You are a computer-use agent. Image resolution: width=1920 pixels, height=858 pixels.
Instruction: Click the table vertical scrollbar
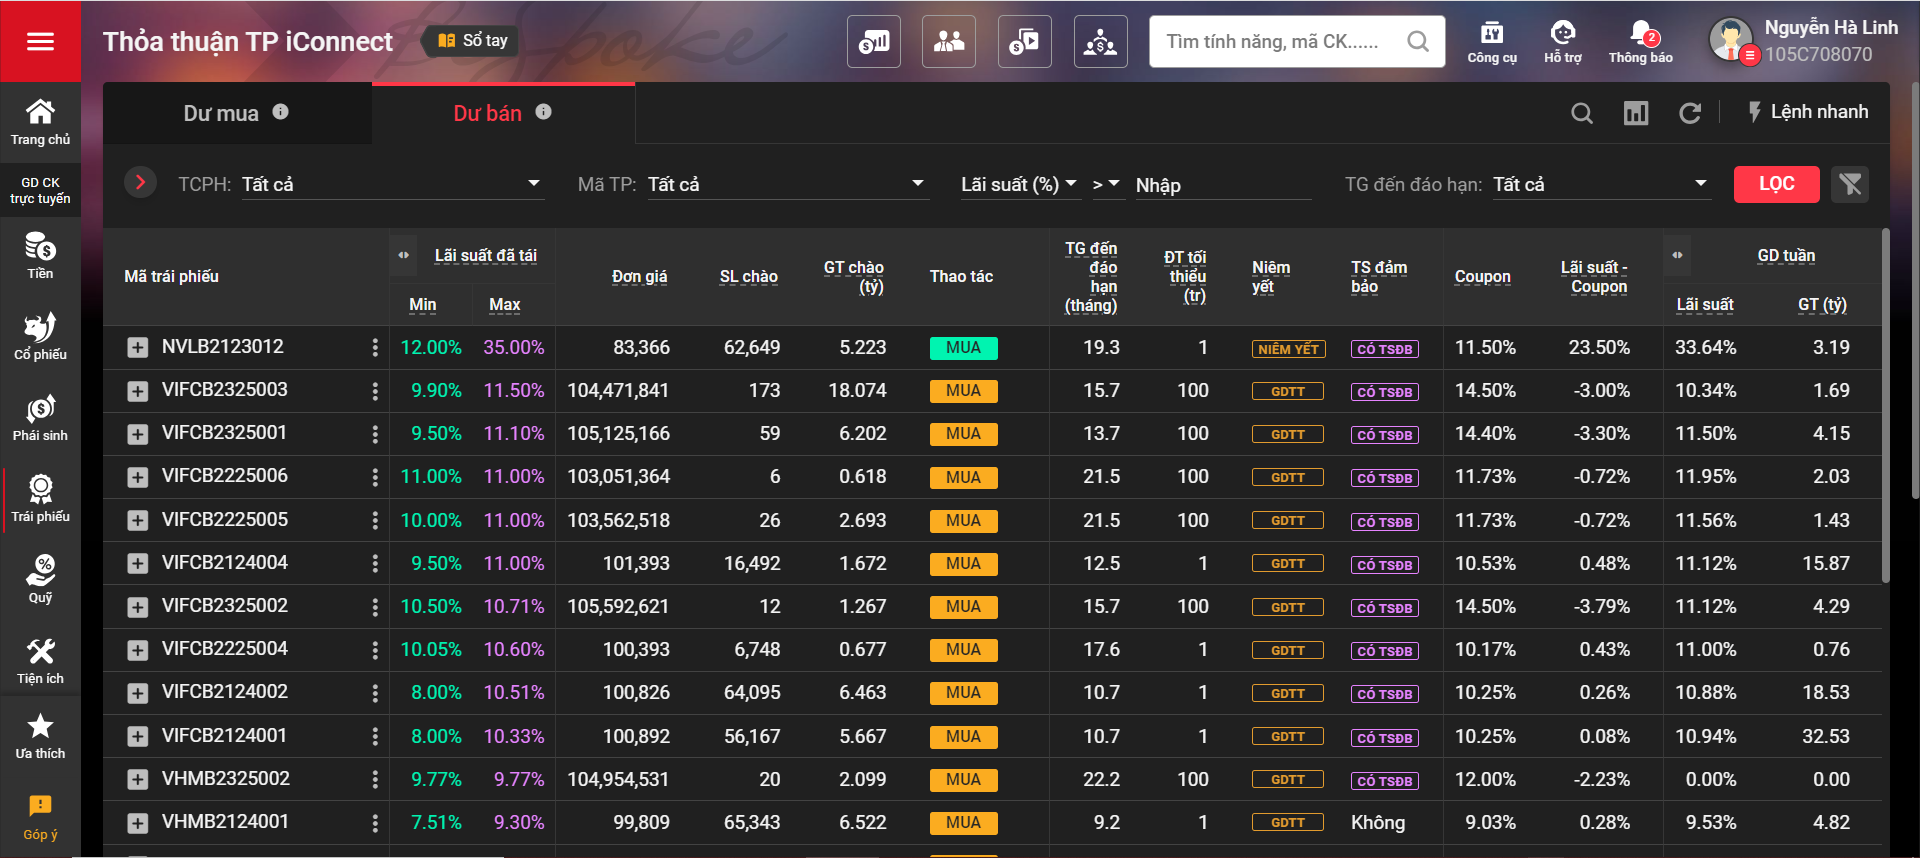(1886, 405)
